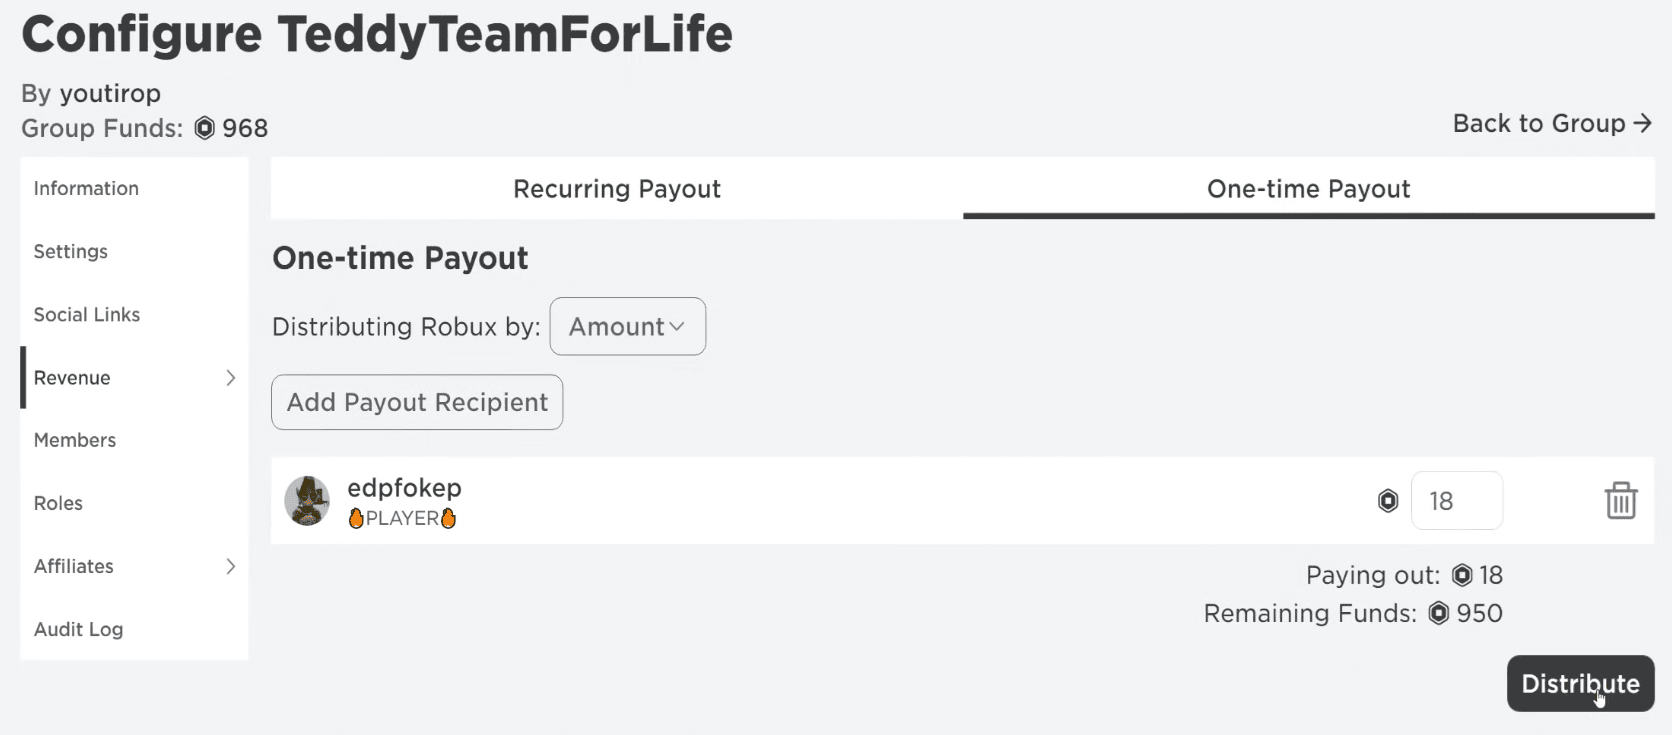The height and width of the screenshot is (735, 1672).
Task: Expand the Affiliates sidebar submenu arrow
Action: pyautogui.click(x=230, y=566)
